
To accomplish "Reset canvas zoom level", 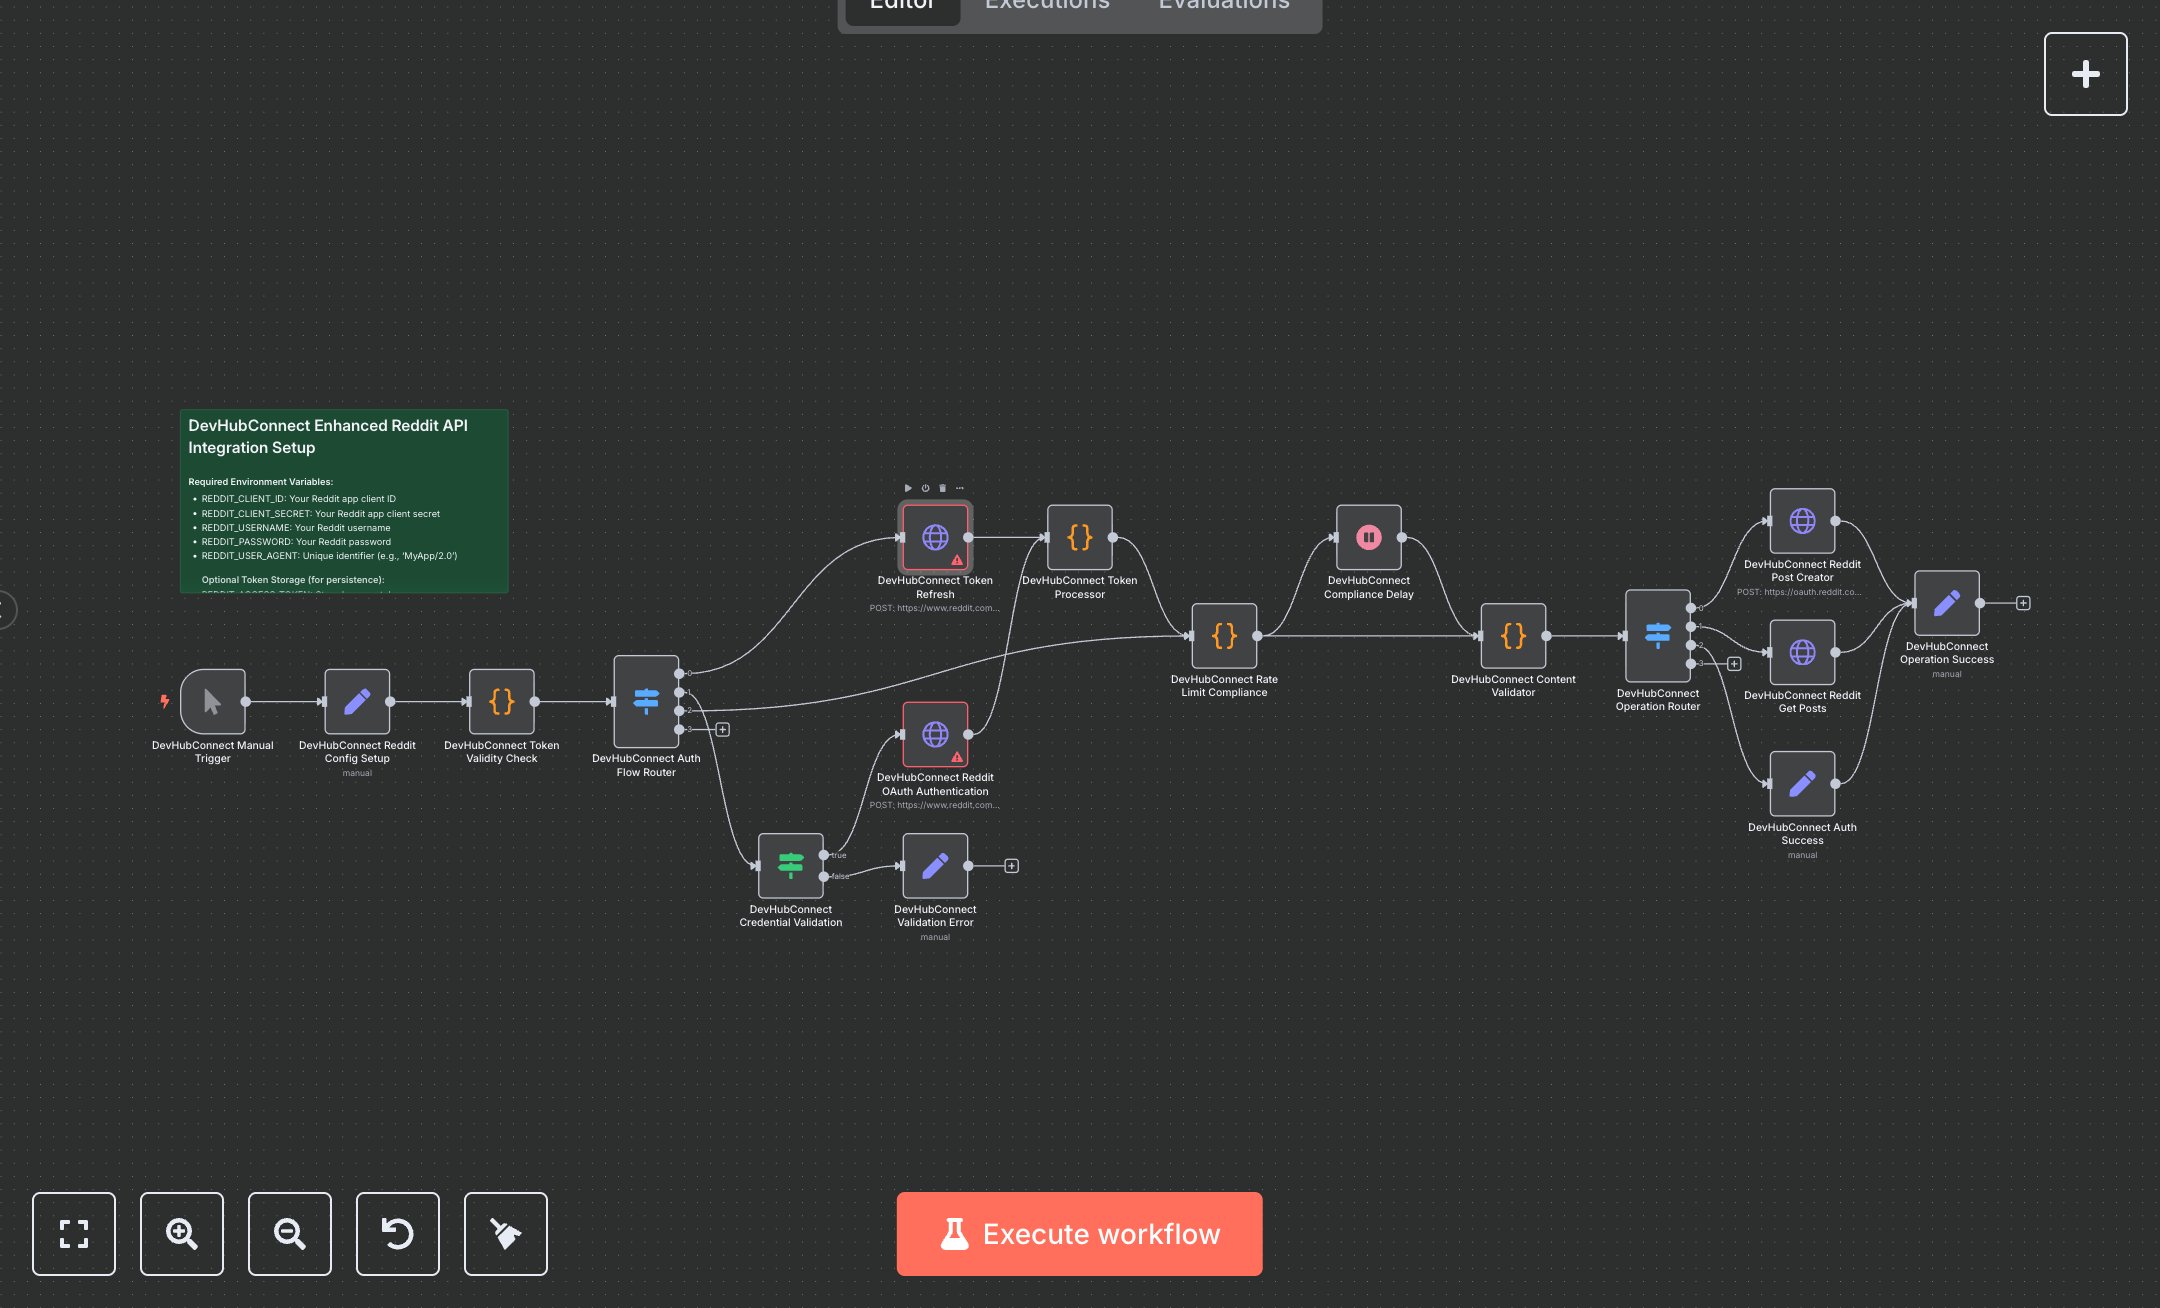I will [397, 1233].
